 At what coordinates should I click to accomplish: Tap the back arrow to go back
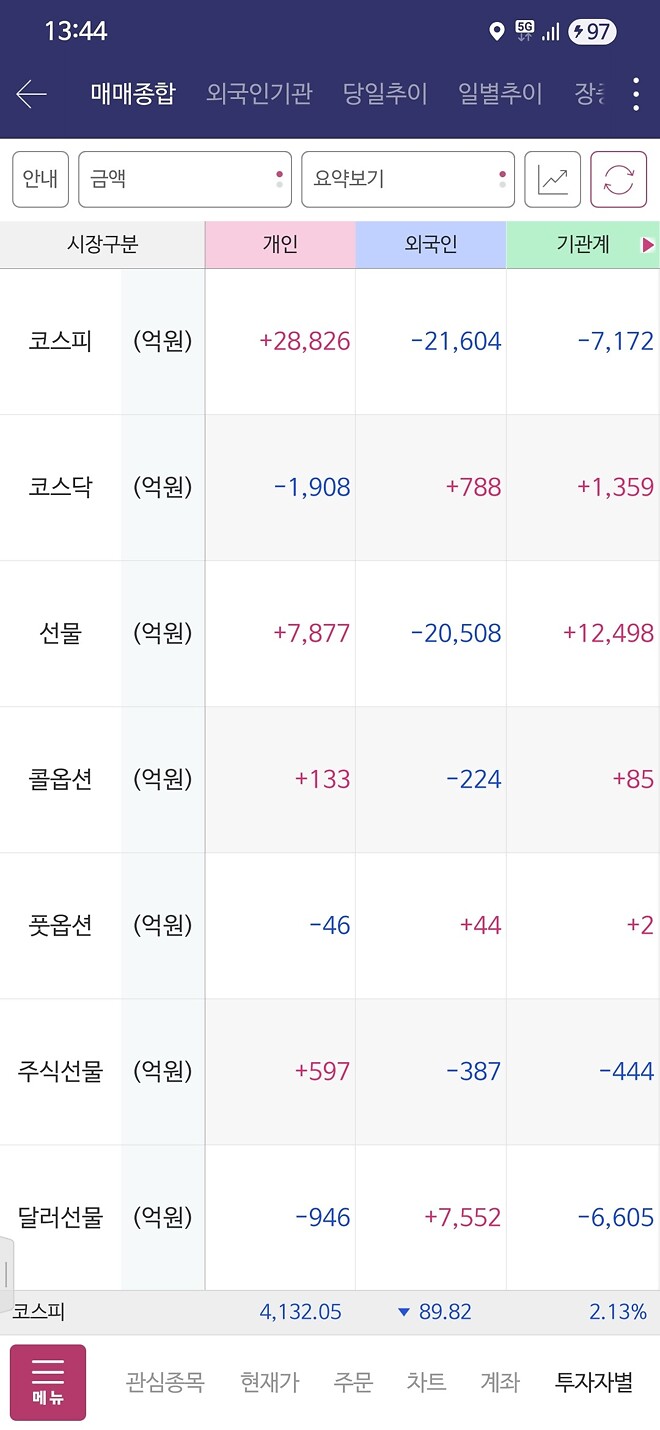[x=30, y=93]
